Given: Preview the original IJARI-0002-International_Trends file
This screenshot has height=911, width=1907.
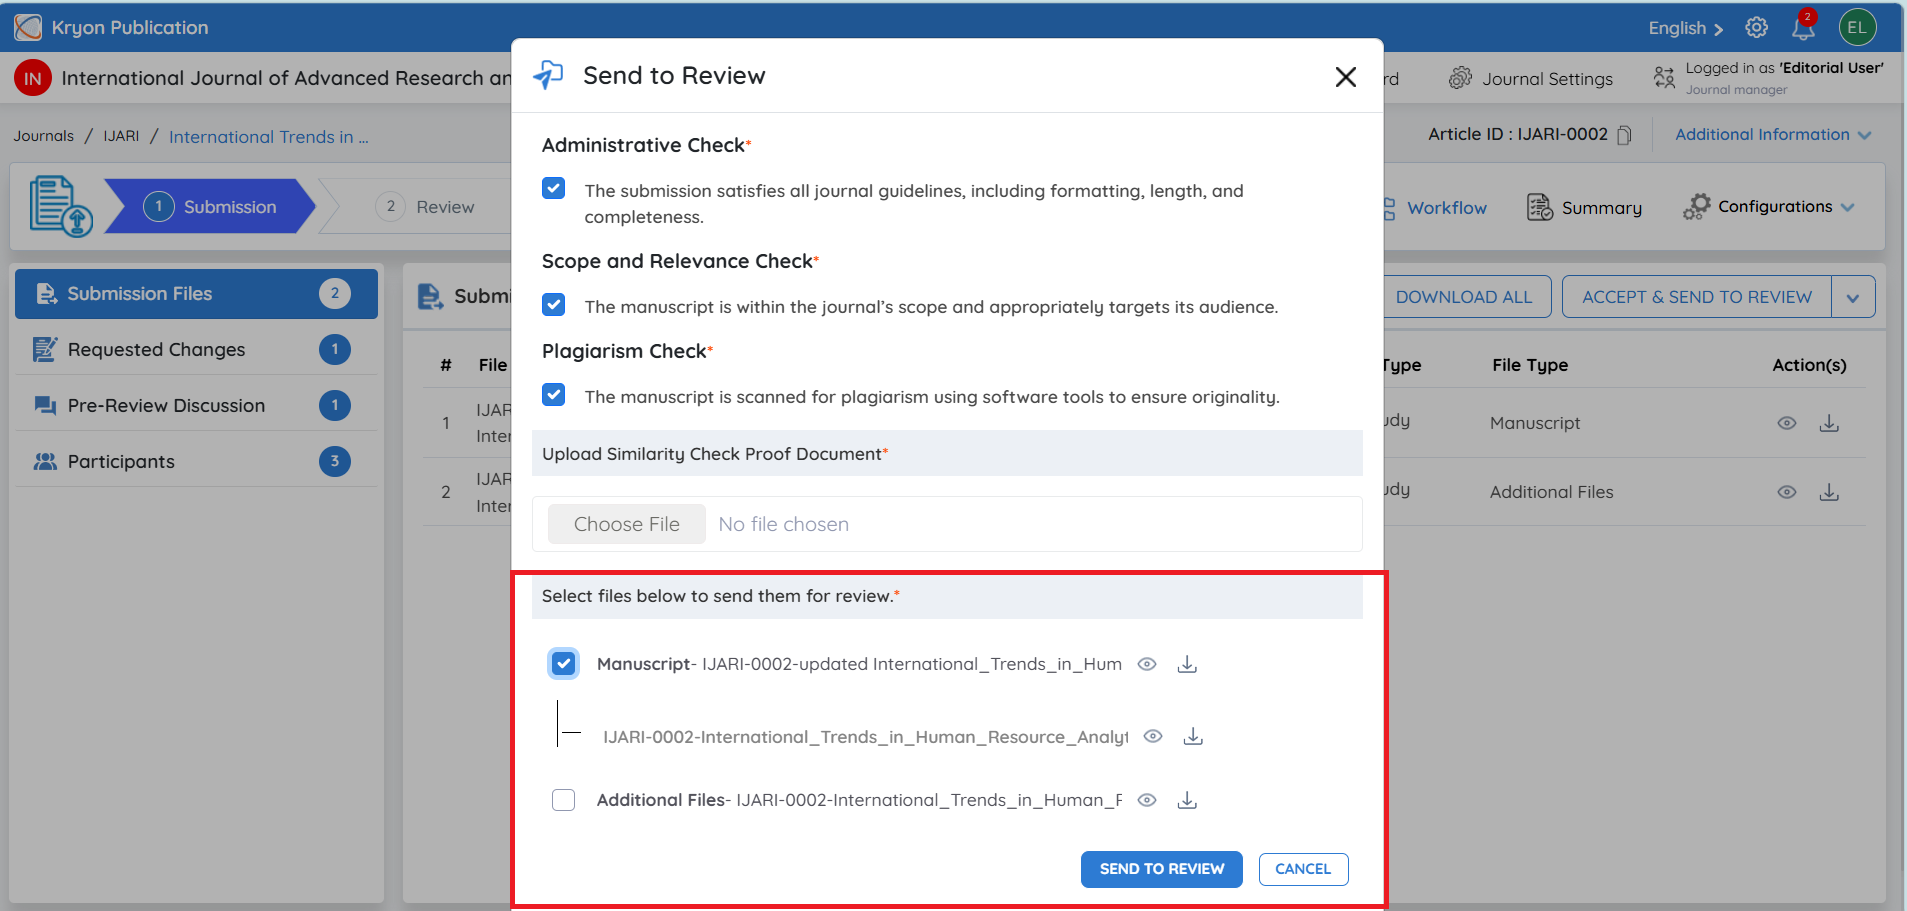Looking at the screenshot, I should pos(1153,736).
